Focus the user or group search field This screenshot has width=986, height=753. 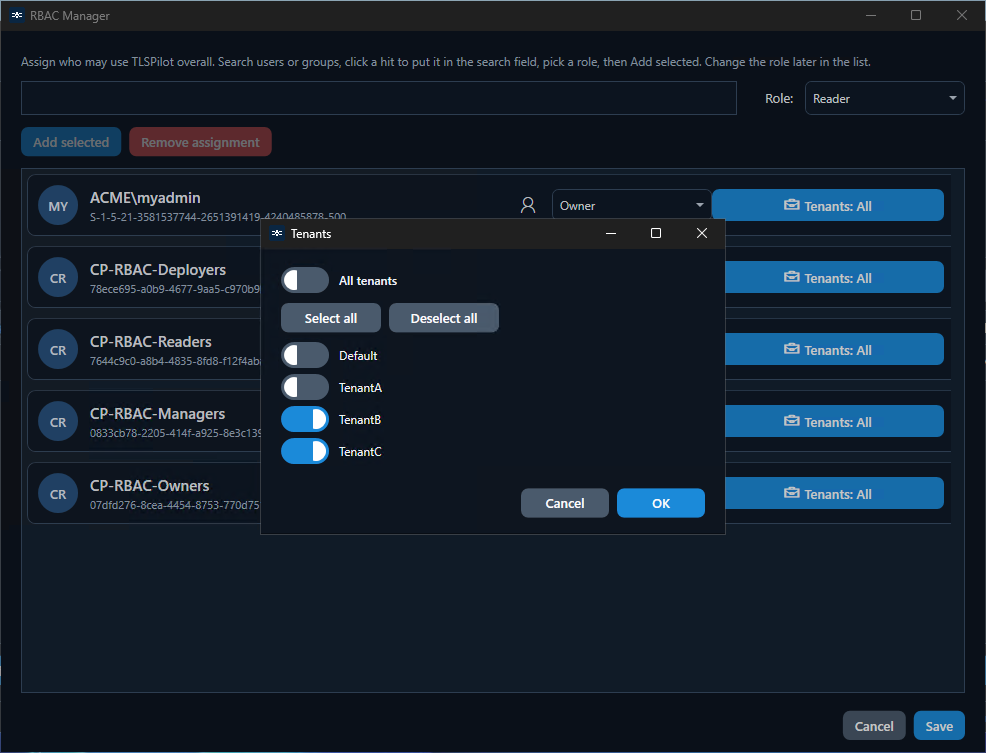379,98
